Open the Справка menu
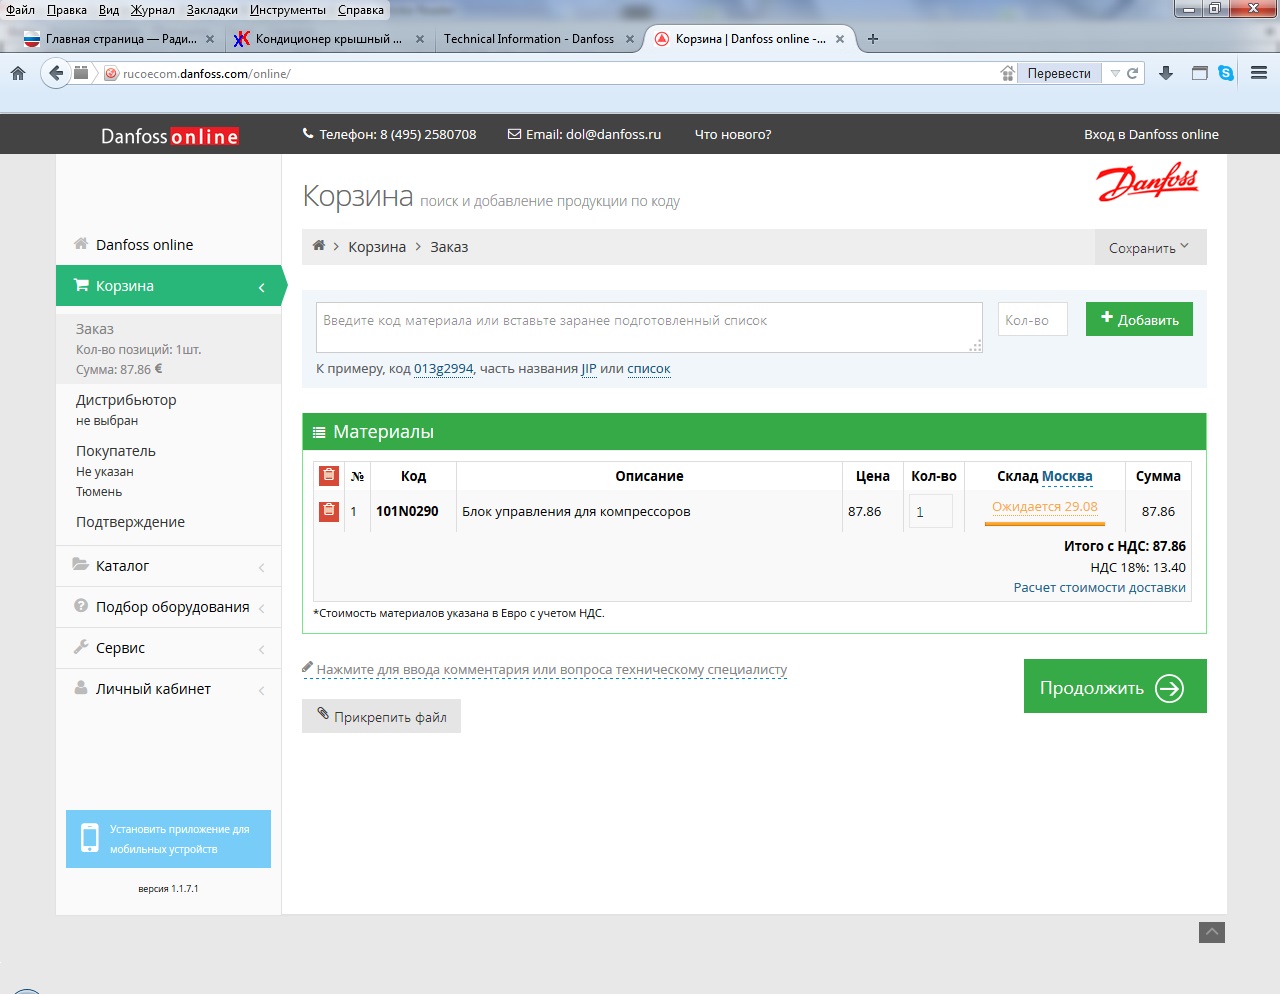Viewport: 1280px width, 994px height. tap(361, 10)
